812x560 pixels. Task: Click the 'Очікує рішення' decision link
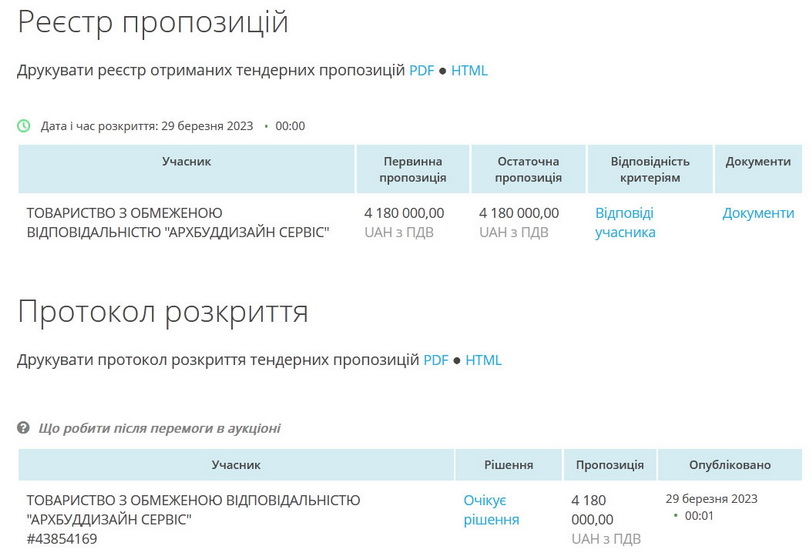tap(491, 510)
